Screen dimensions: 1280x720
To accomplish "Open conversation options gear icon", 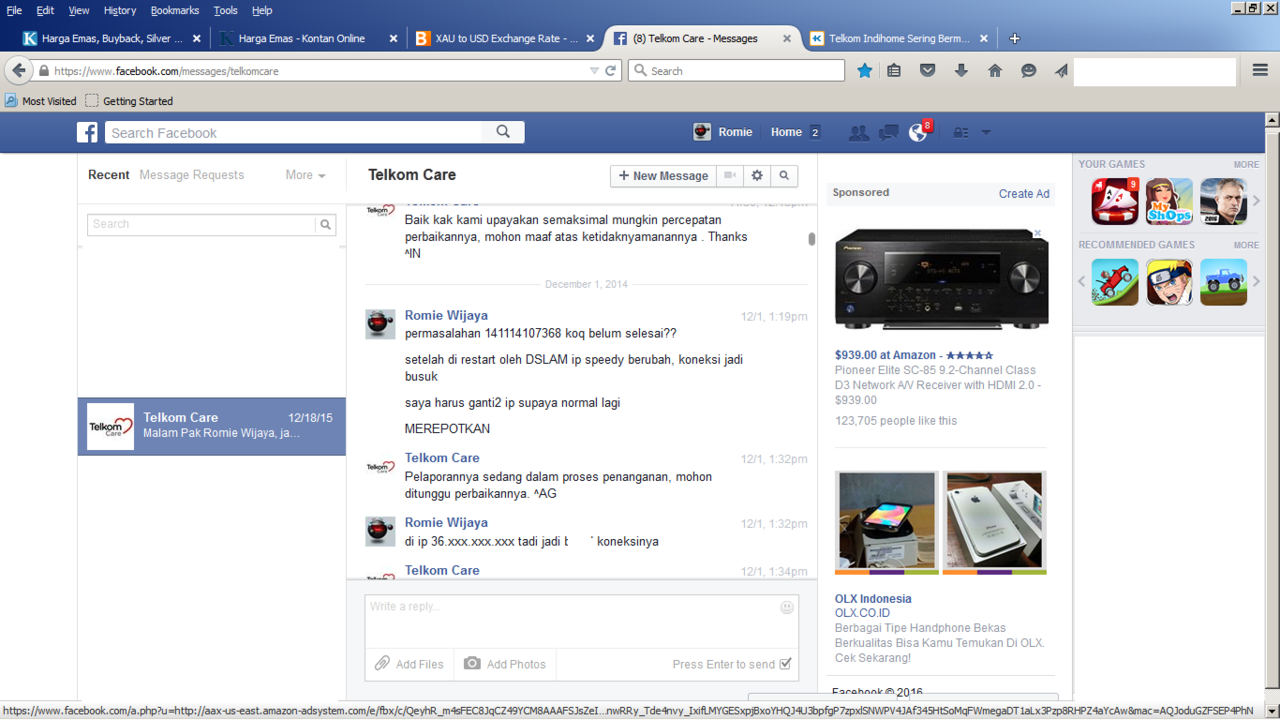I will pyautogui.click(x=757, y=175).
